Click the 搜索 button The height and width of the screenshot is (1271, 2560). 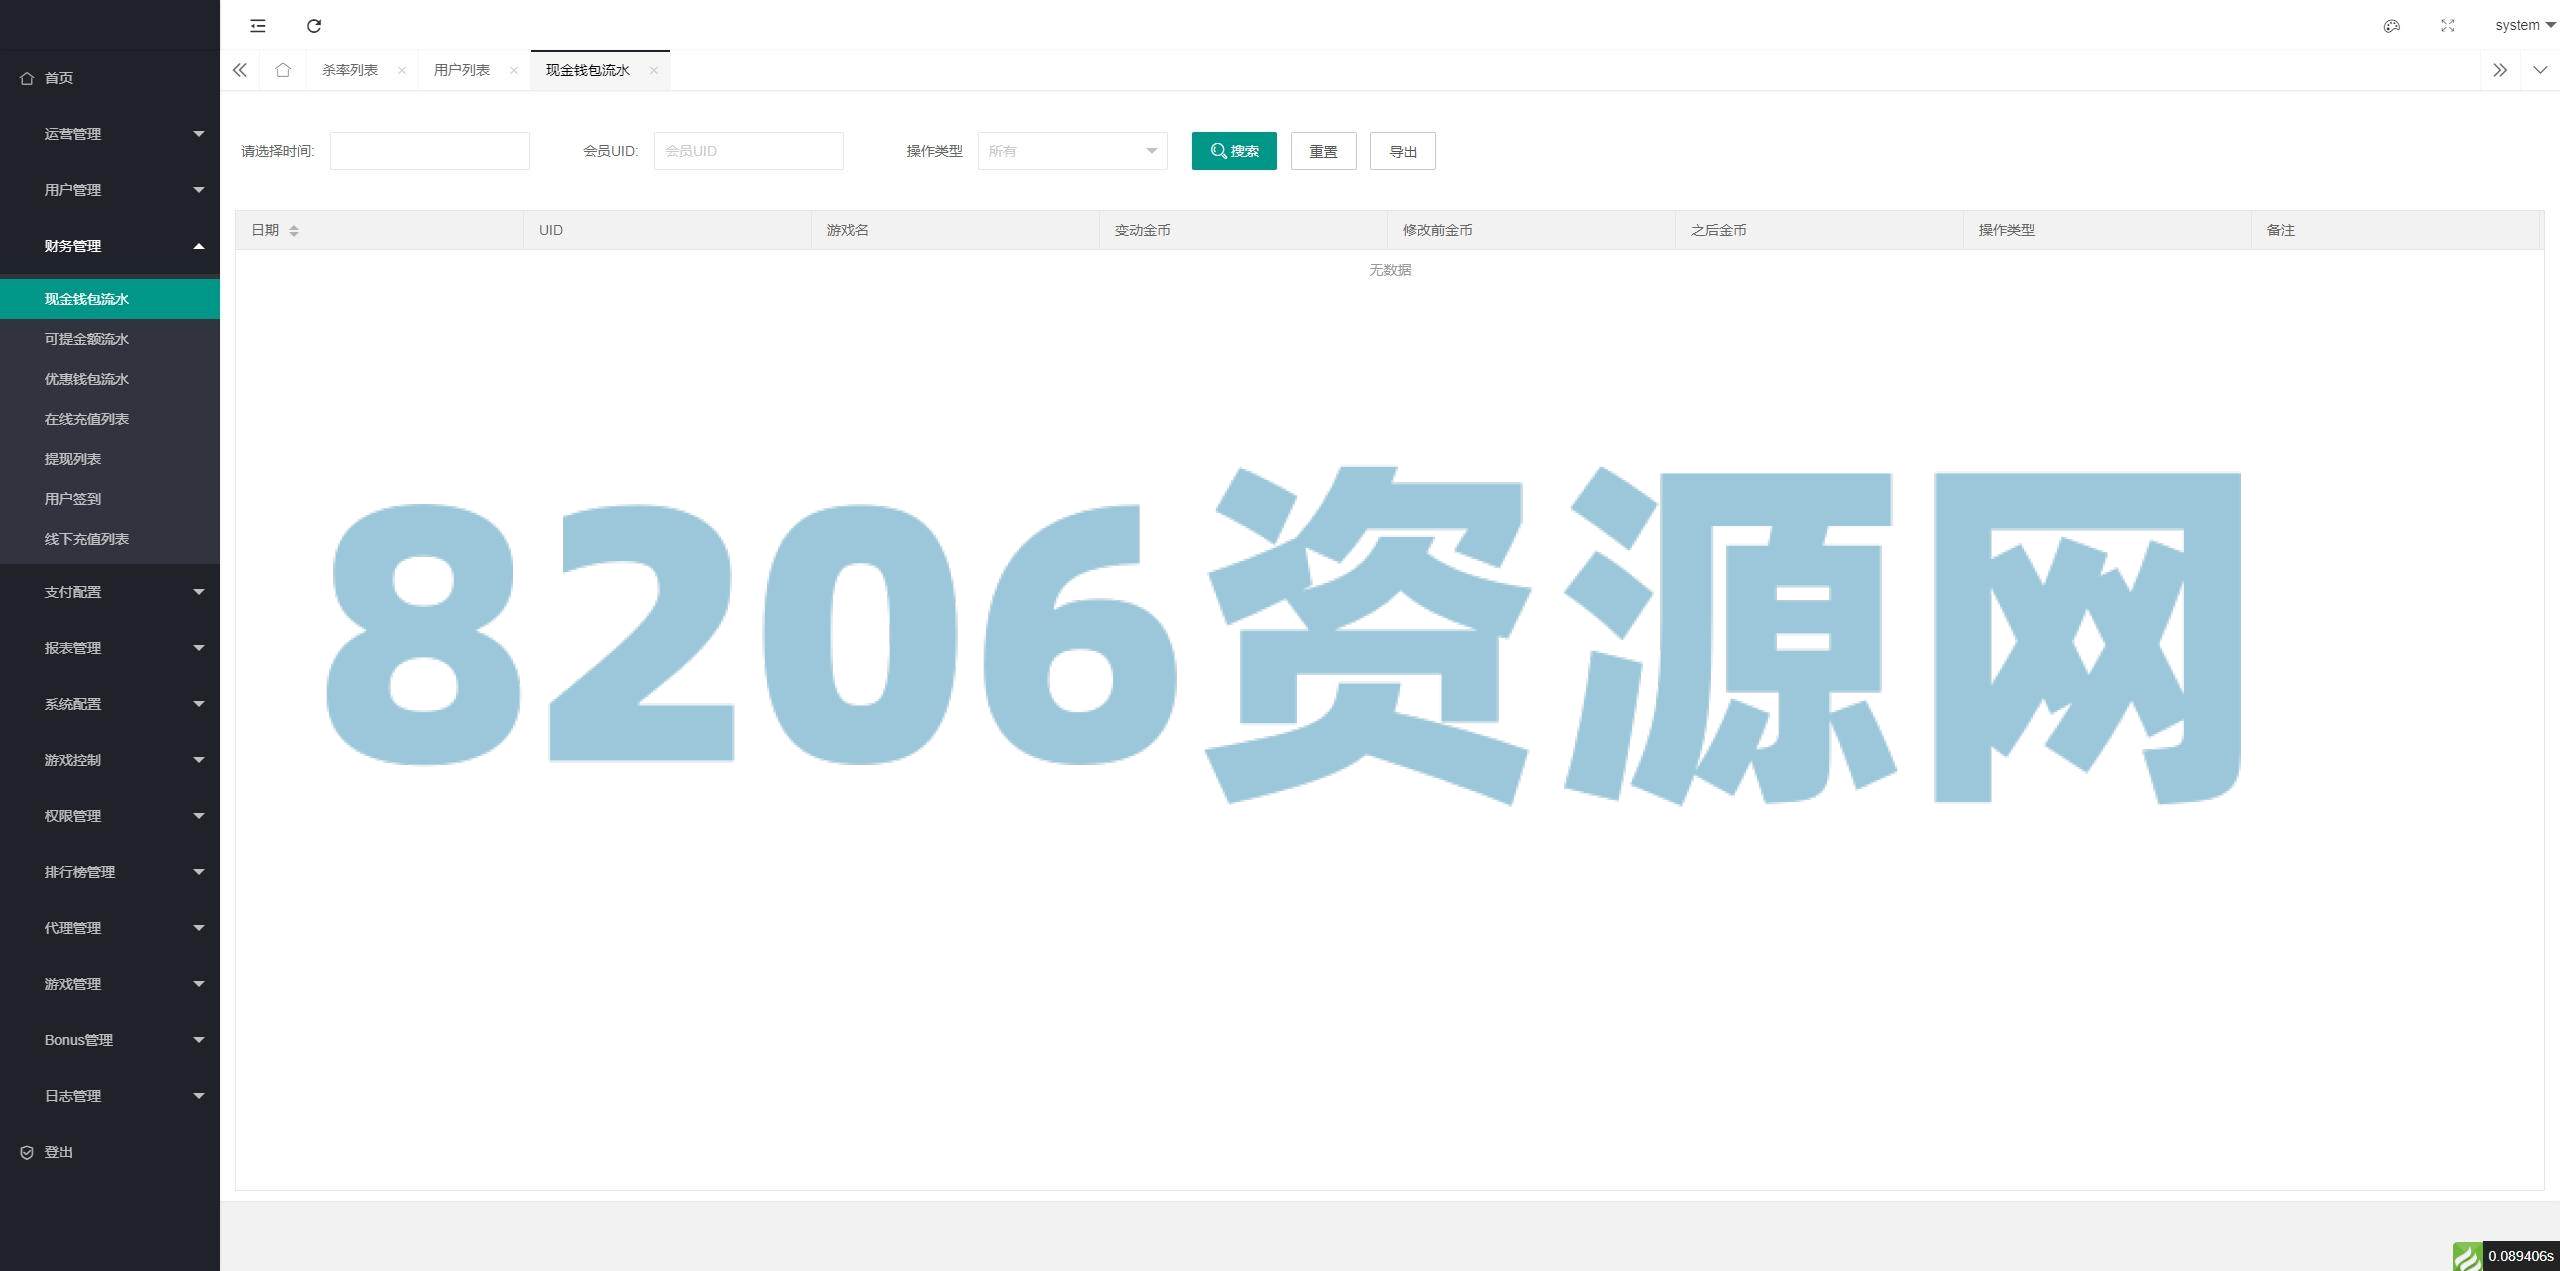[1233, 151]
